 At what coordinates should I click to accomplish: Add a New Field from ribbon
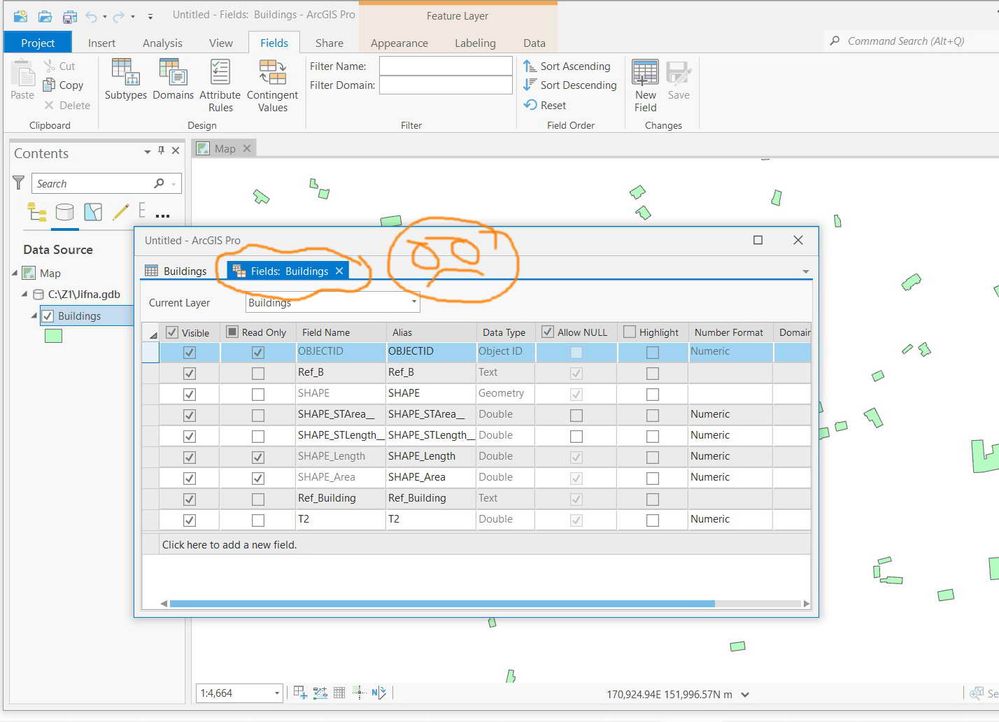pos(645,85)
